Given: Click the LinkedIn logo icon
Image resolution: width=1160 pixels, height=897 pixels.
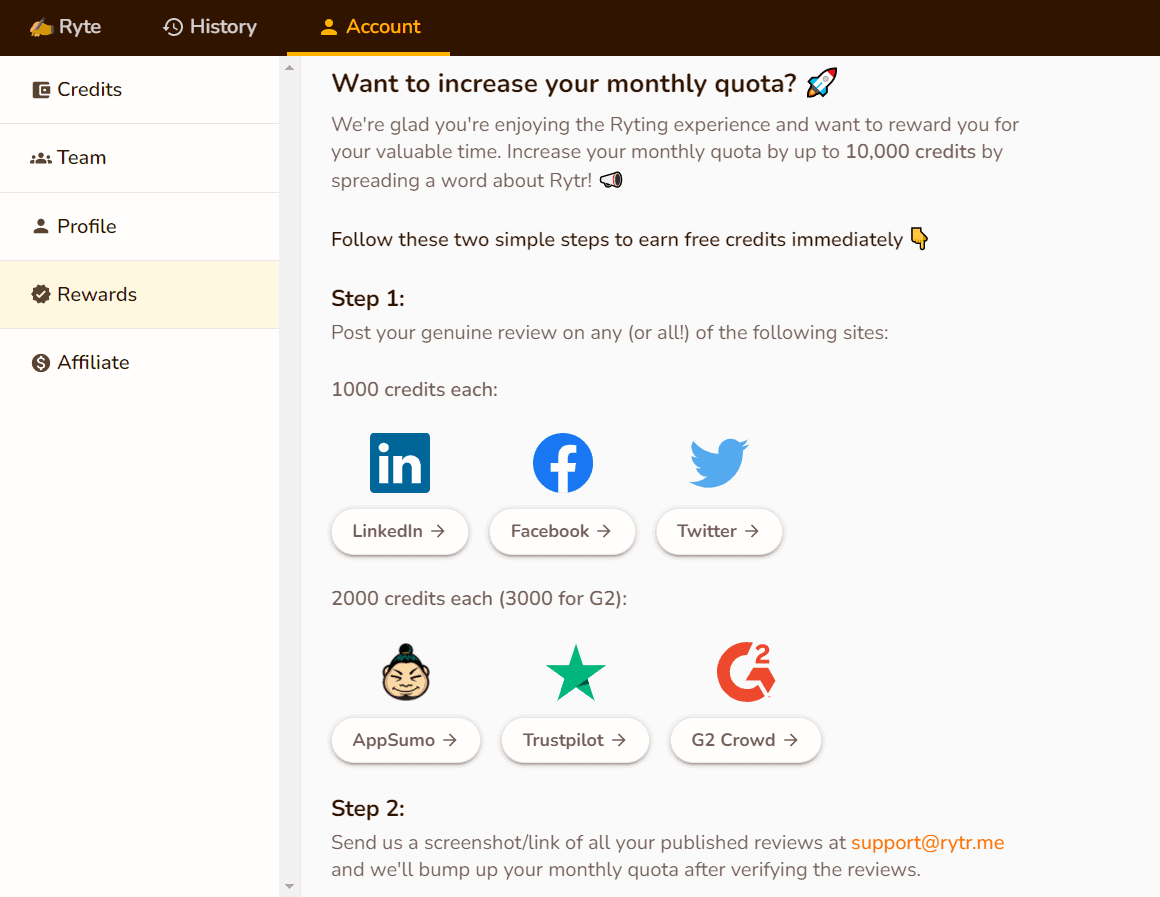Looking at the screenshot, I should point(400,463).
